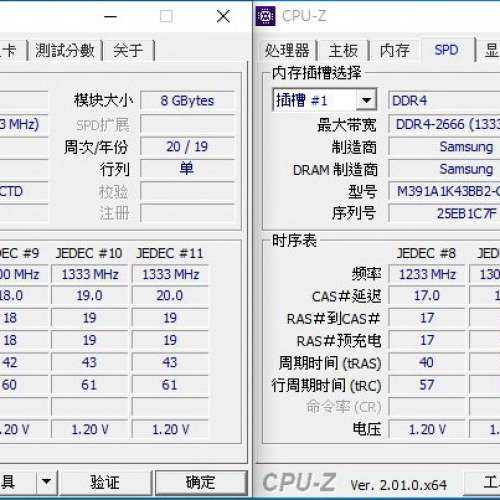Click the 17.0 CAS latency cell

[427, 296]
